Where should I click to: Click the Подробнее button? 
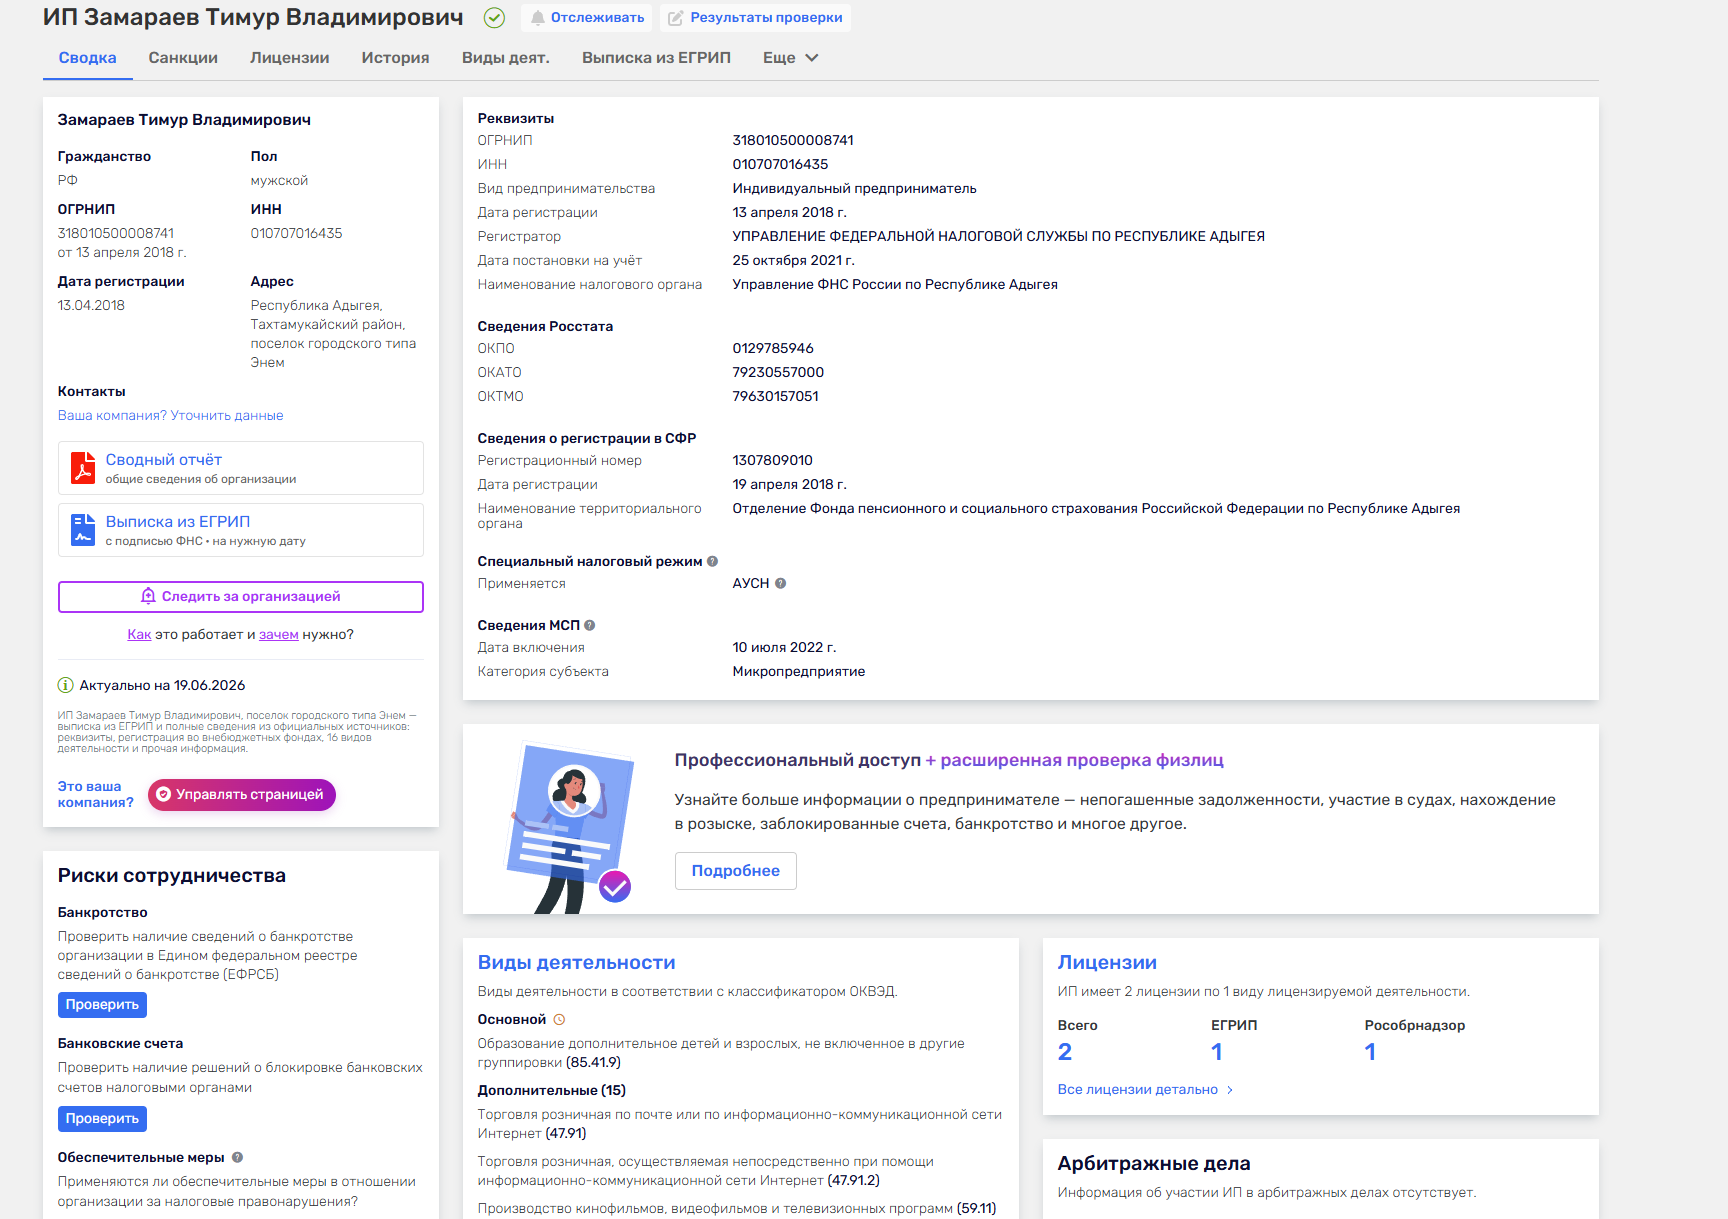(x=736, y=871)
